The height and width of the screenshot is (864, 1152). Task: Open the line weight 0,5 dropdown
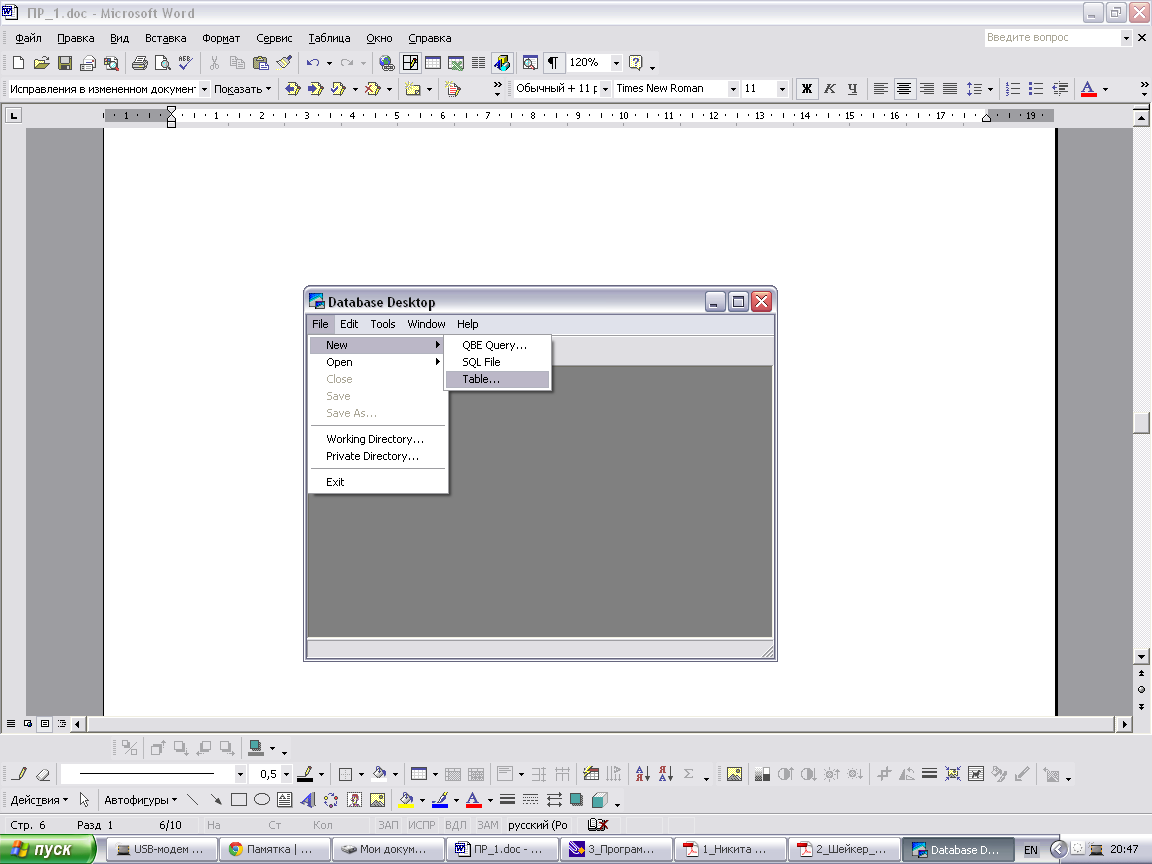point(286,774)
